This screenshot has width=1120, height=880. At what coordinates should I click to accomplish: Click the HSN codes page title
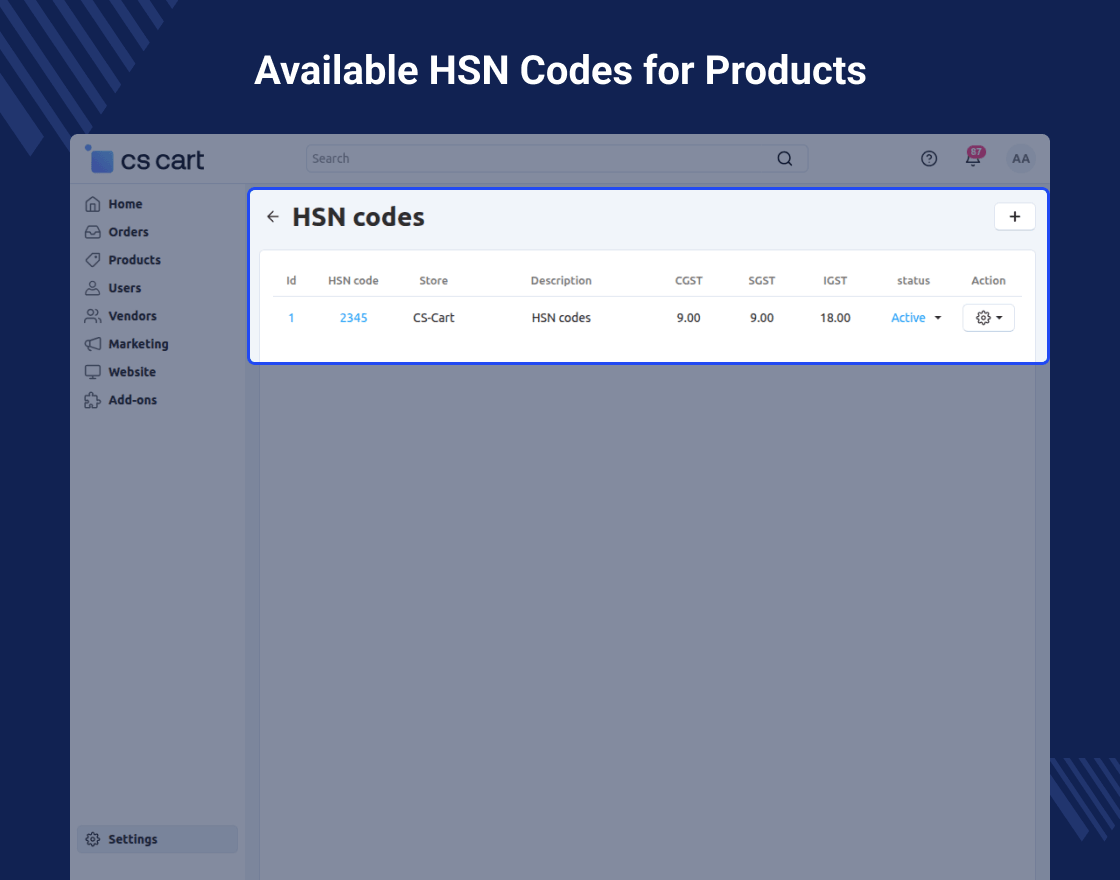tap(359, 216)
